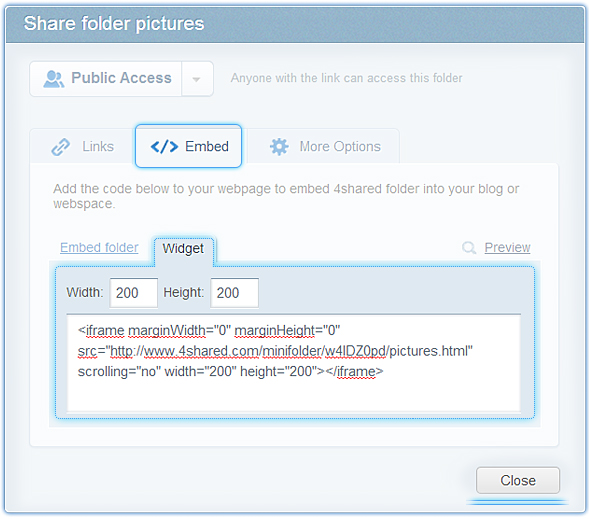
Task: Close the Share folder dialog
Action: [518, 480]
